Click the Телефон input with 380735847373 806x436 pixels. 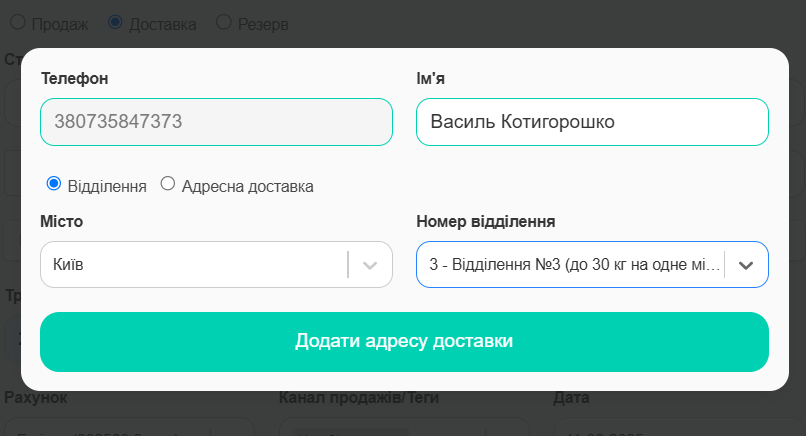(x=216, y=122)
